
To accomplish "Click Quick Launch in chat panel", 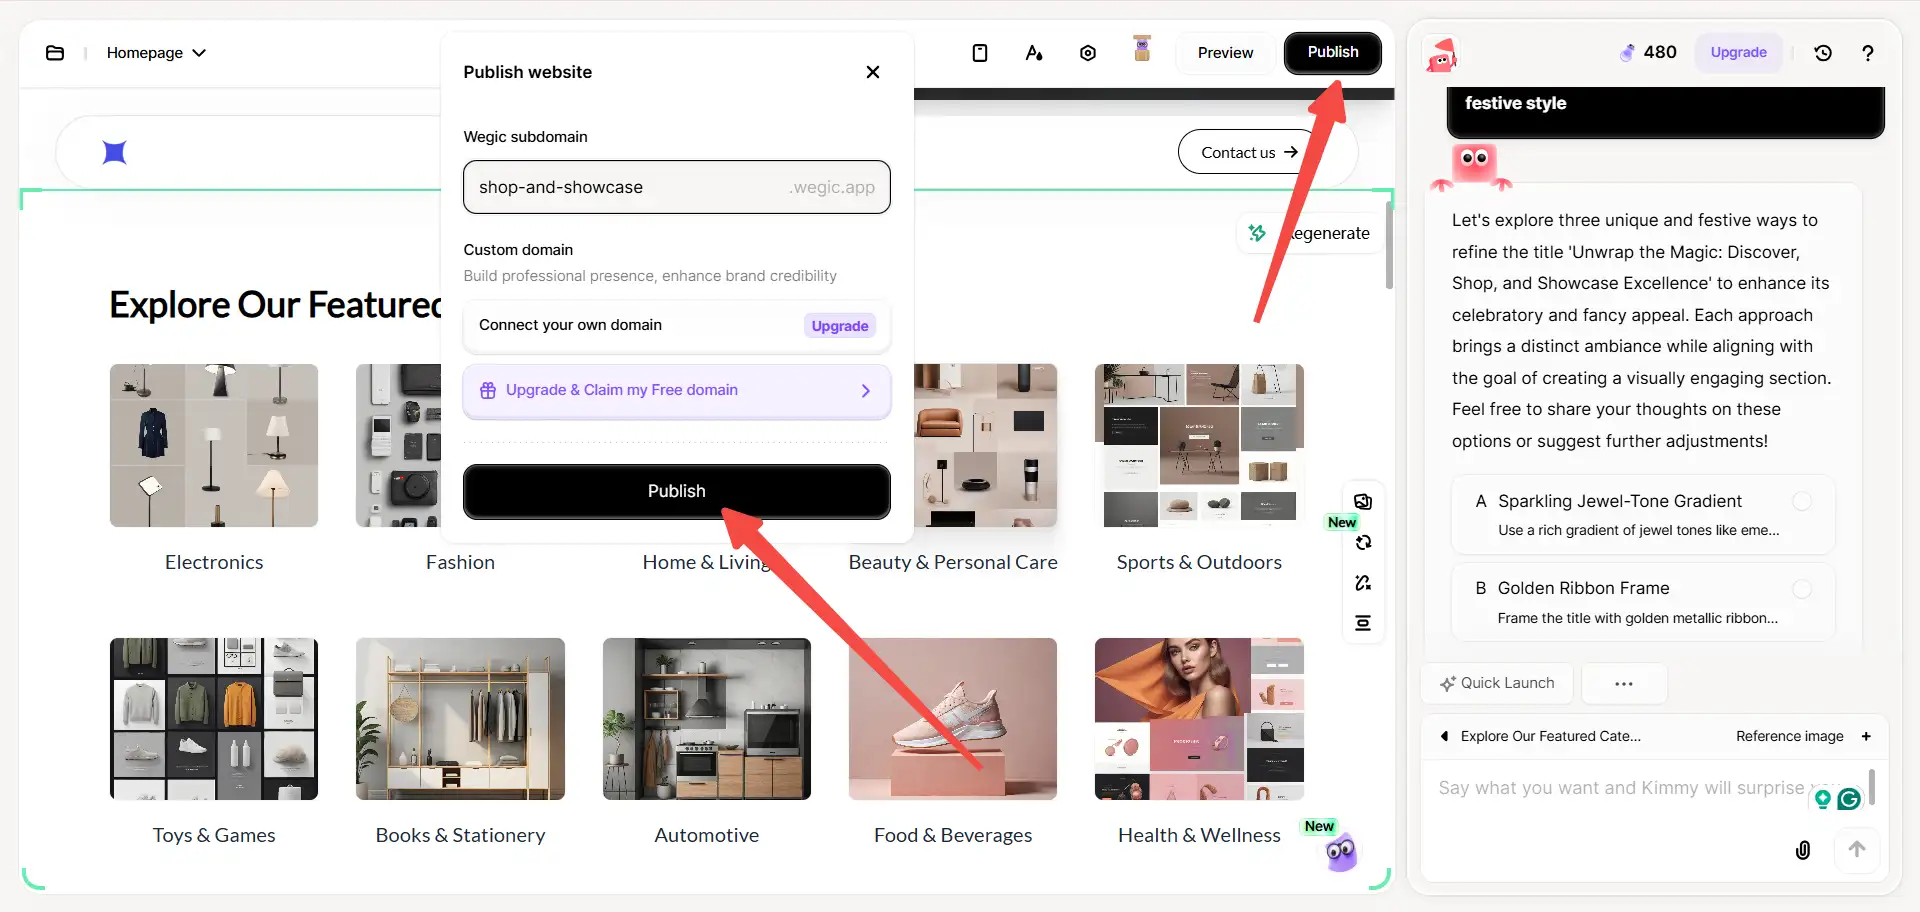I will pos(1497,684).
